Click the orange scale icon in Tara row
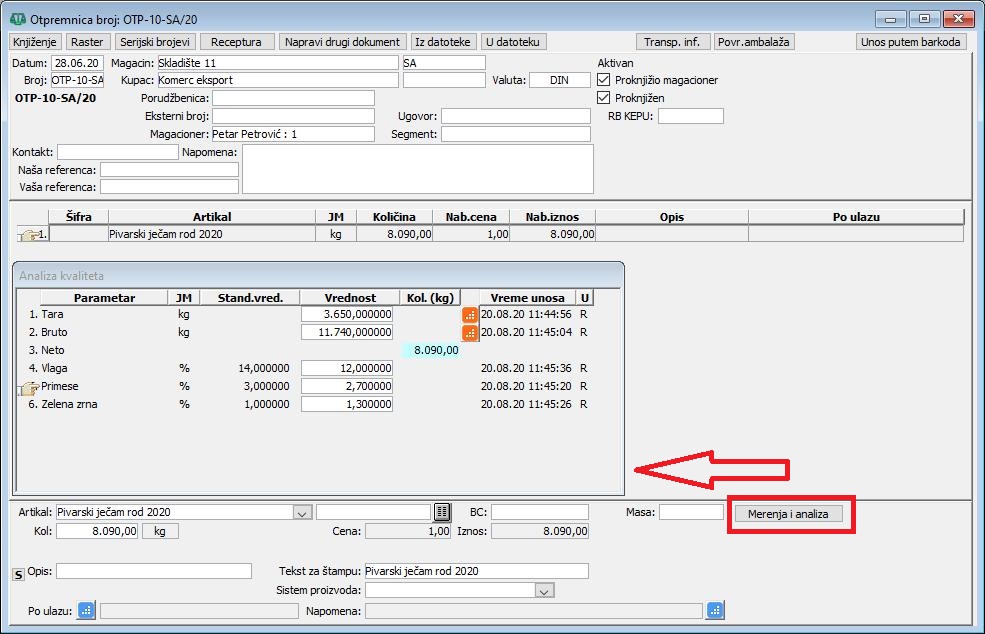This screenshot has width=985, height=634. (470, 314)
